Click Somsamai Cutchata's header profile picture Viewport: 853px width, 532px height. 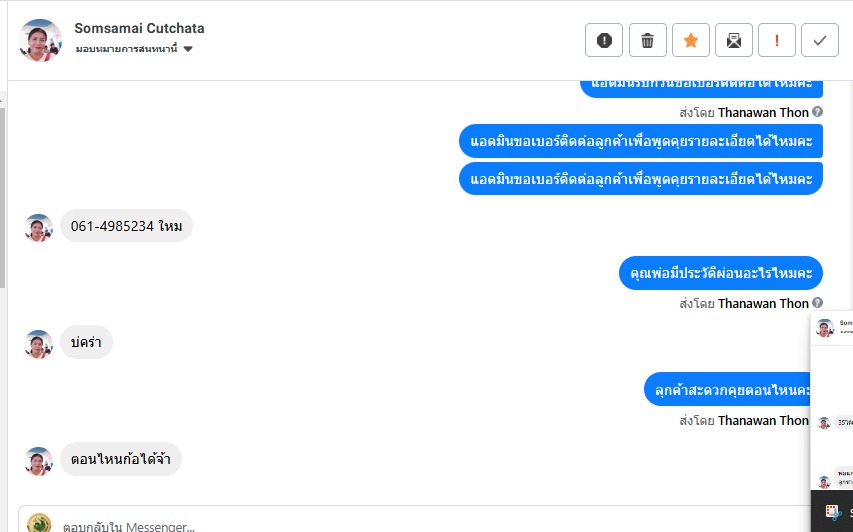pos(41,40)
